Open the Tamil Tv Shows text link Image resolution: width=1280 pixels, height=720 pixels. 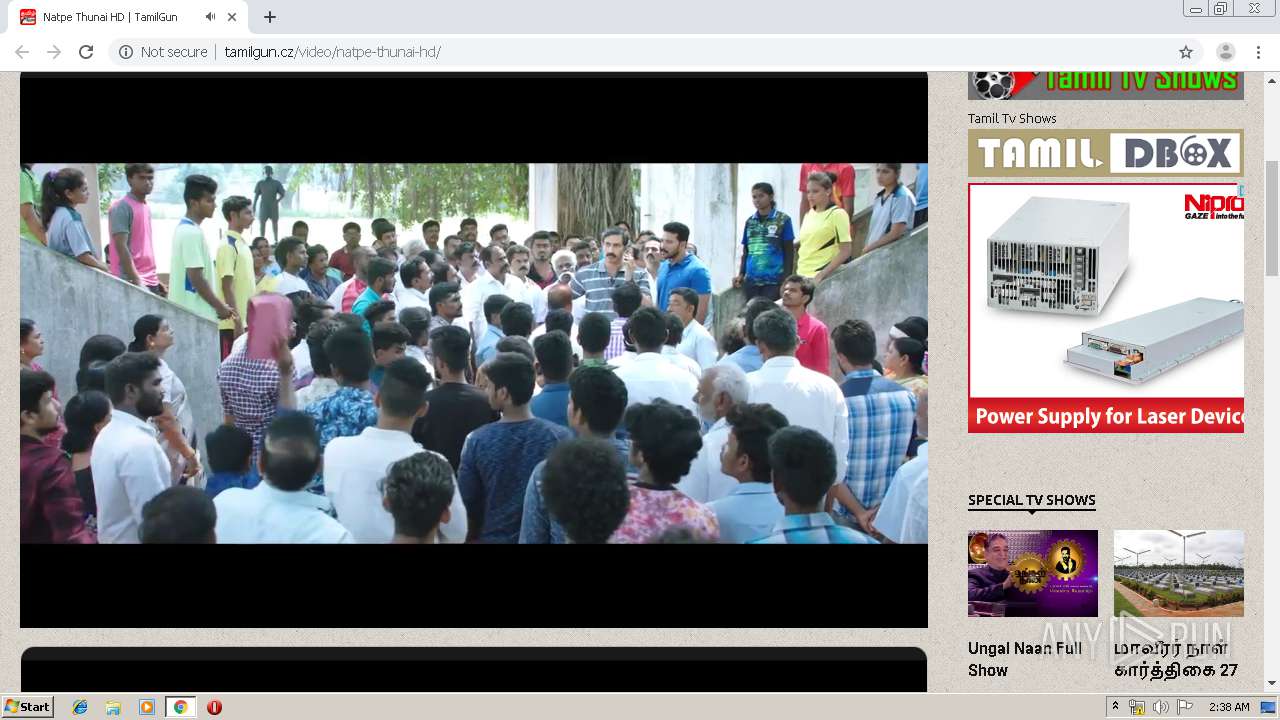[1012, 118]
